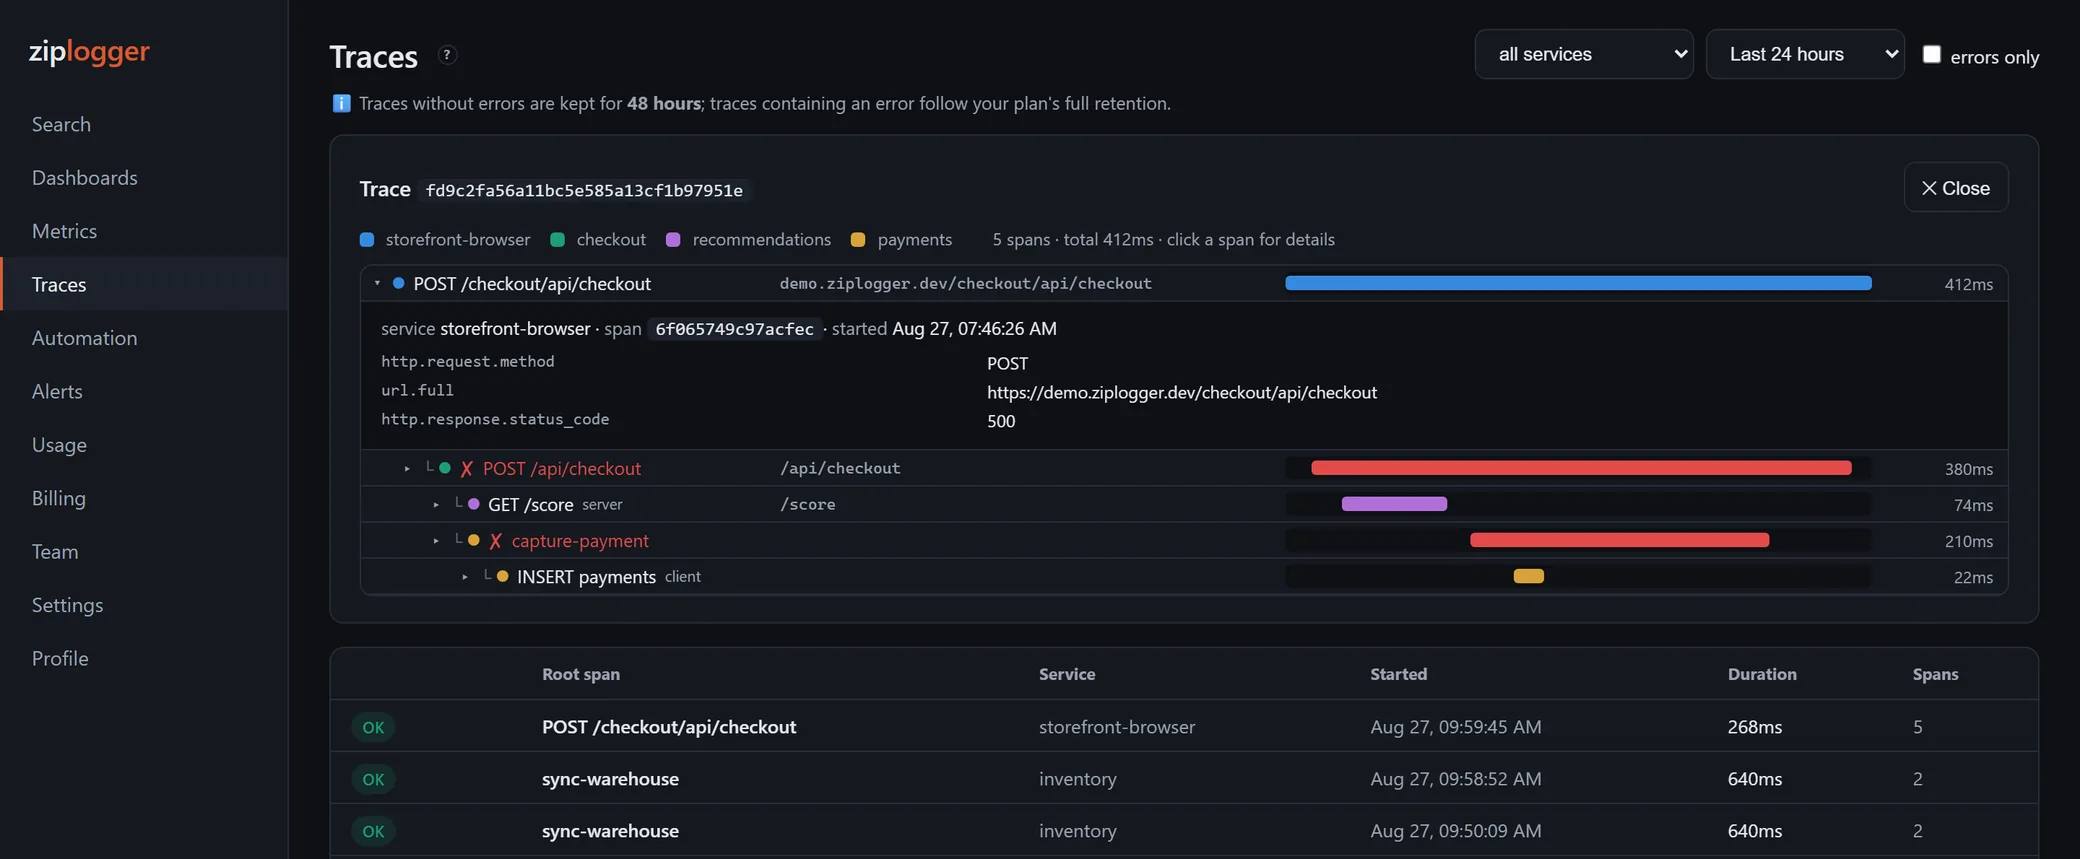
Task: Open the sync-warehouse trace from 09:50:09 AM
Action: click(x=1184, y=831)
